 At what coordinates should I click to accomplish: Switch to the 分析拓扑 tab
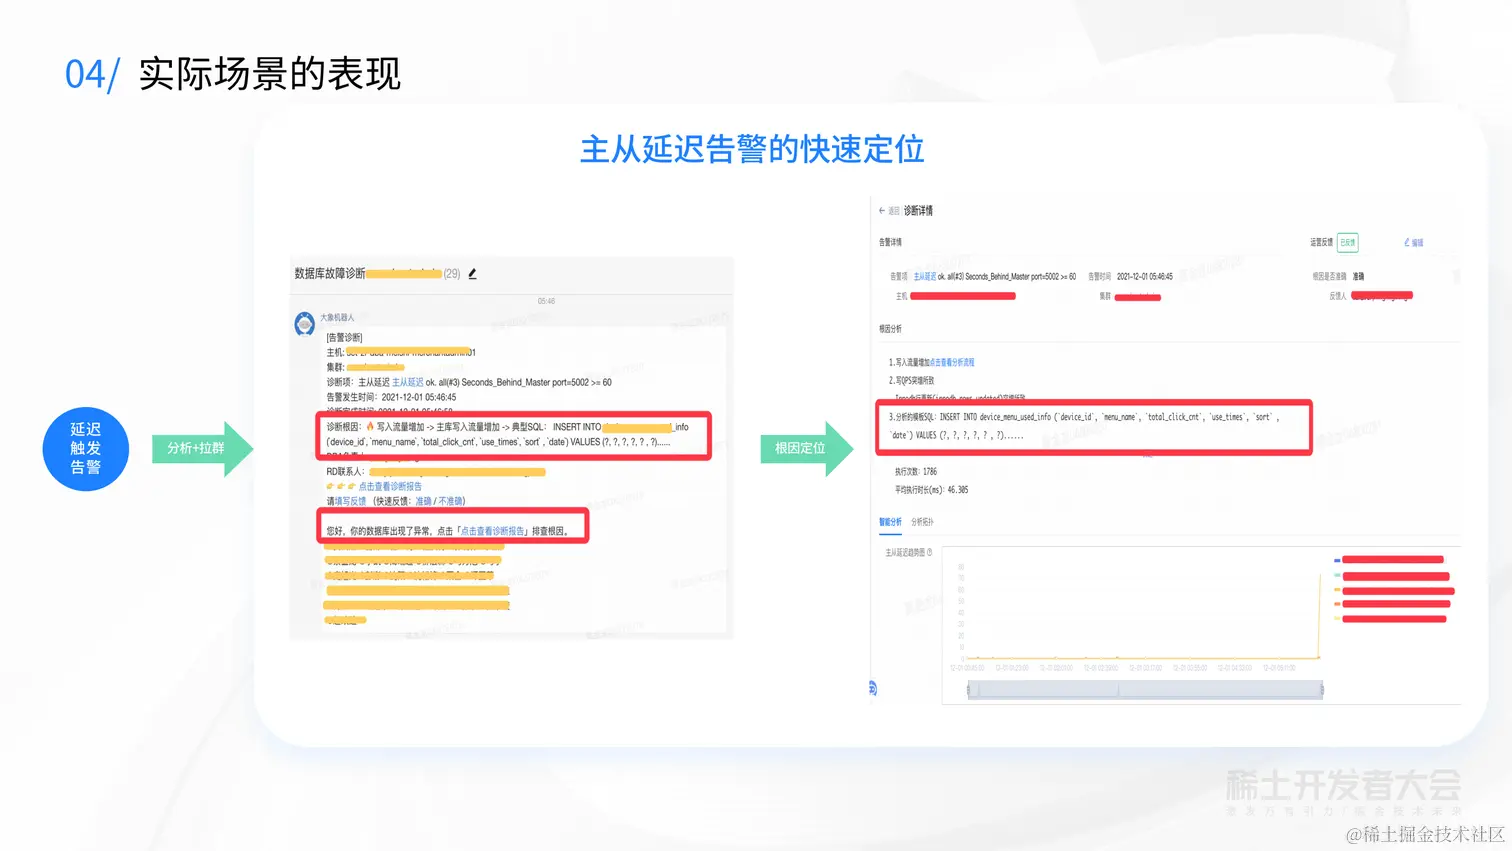point(922,522)
